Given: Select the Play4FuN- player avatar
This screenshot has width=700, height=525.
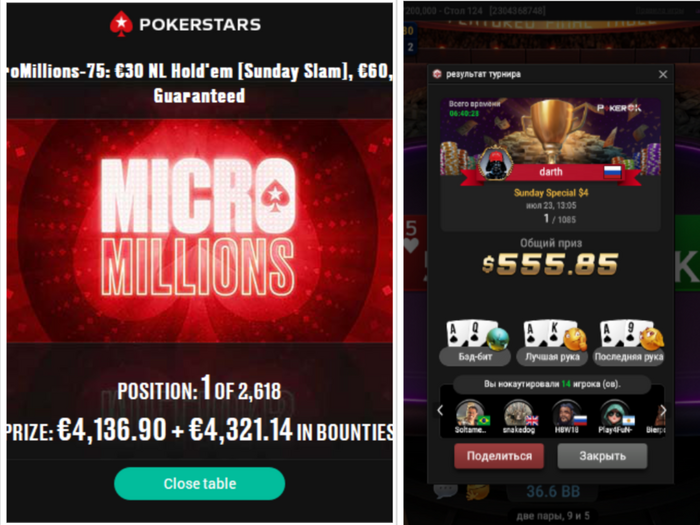Looking at the screenshot, I should (x=614, y=413).
